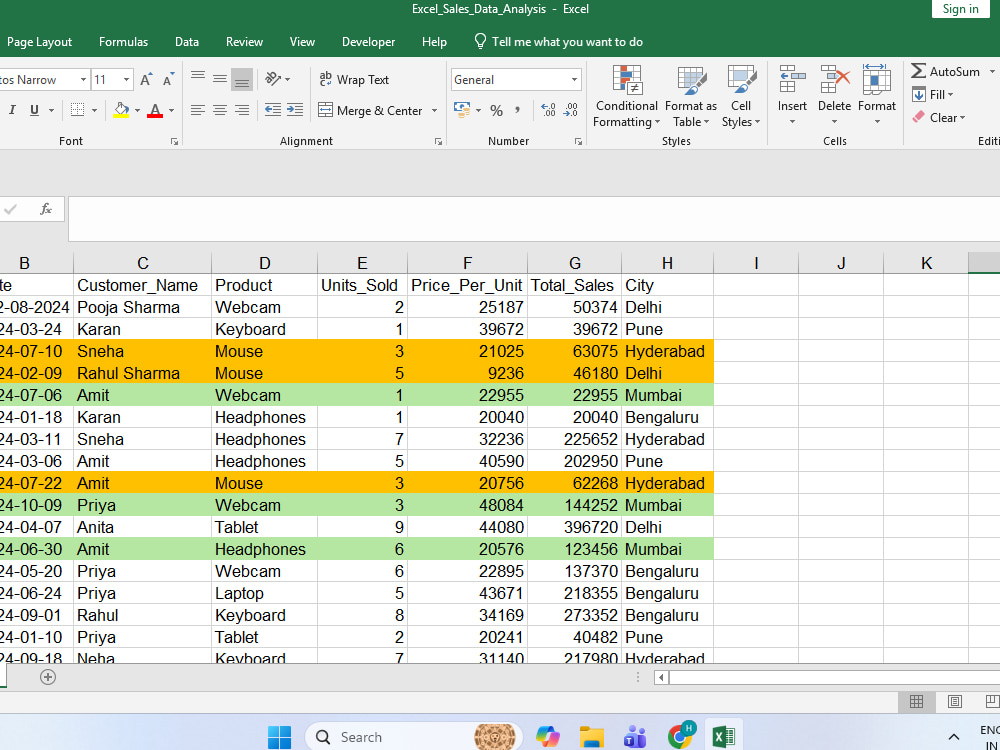Open Cell Styles gallery

[x=740, y=97]
